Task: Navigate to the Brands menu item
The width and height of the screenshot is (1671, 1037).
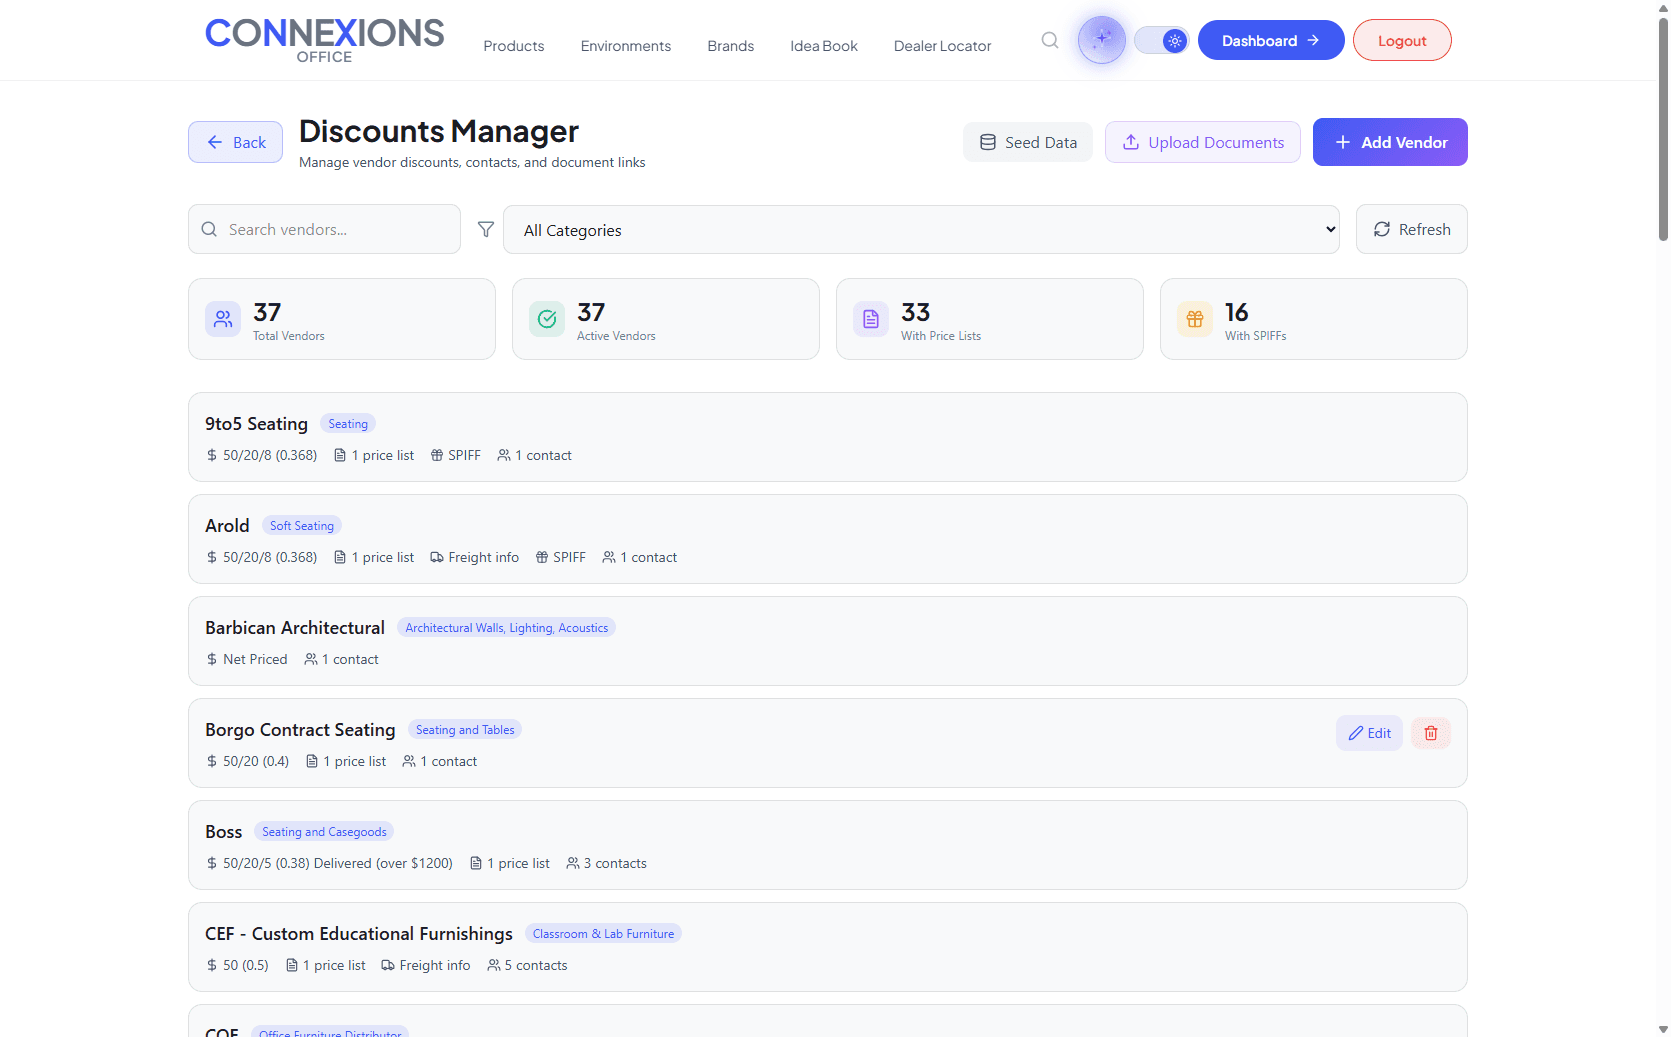Action: coord(730,46)
